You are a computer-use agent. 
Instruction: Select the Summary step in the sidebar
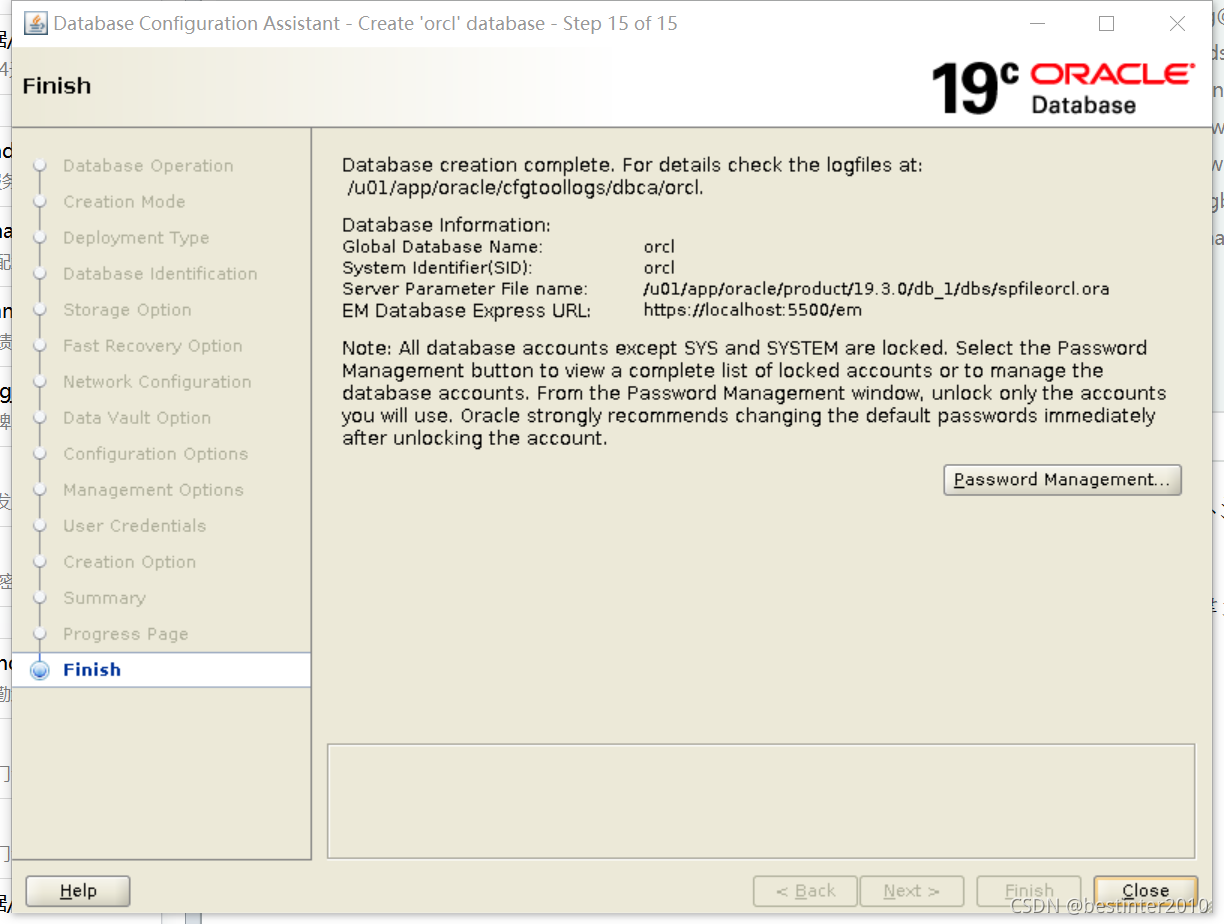pos(104,598)
